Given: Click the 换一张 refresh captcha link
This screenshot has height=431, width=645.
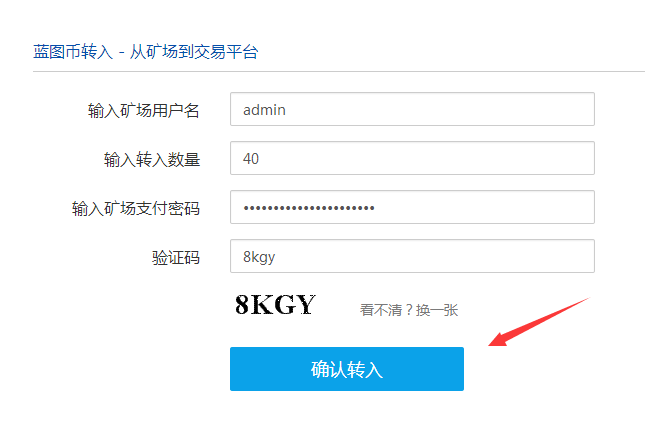Looking at the screenshot, I should (437, 310).
